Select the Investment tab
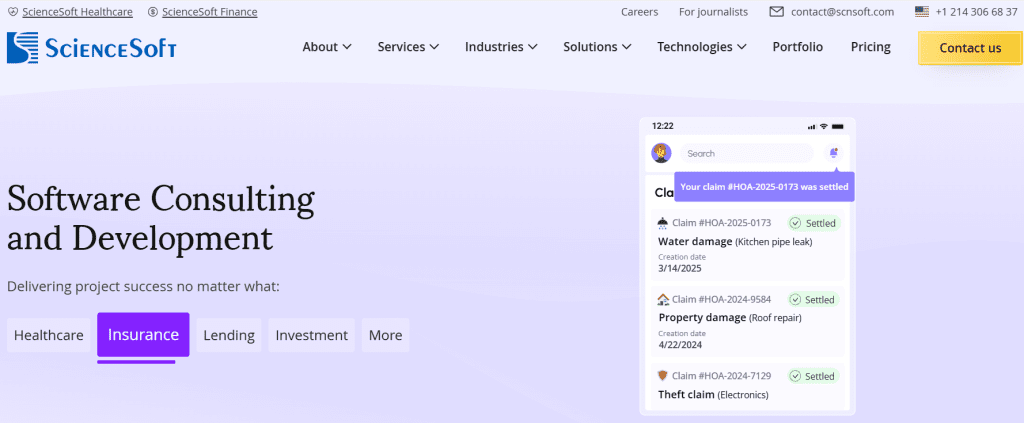The height and width of the screenshot is (423, 1024). tap(312, 336)
